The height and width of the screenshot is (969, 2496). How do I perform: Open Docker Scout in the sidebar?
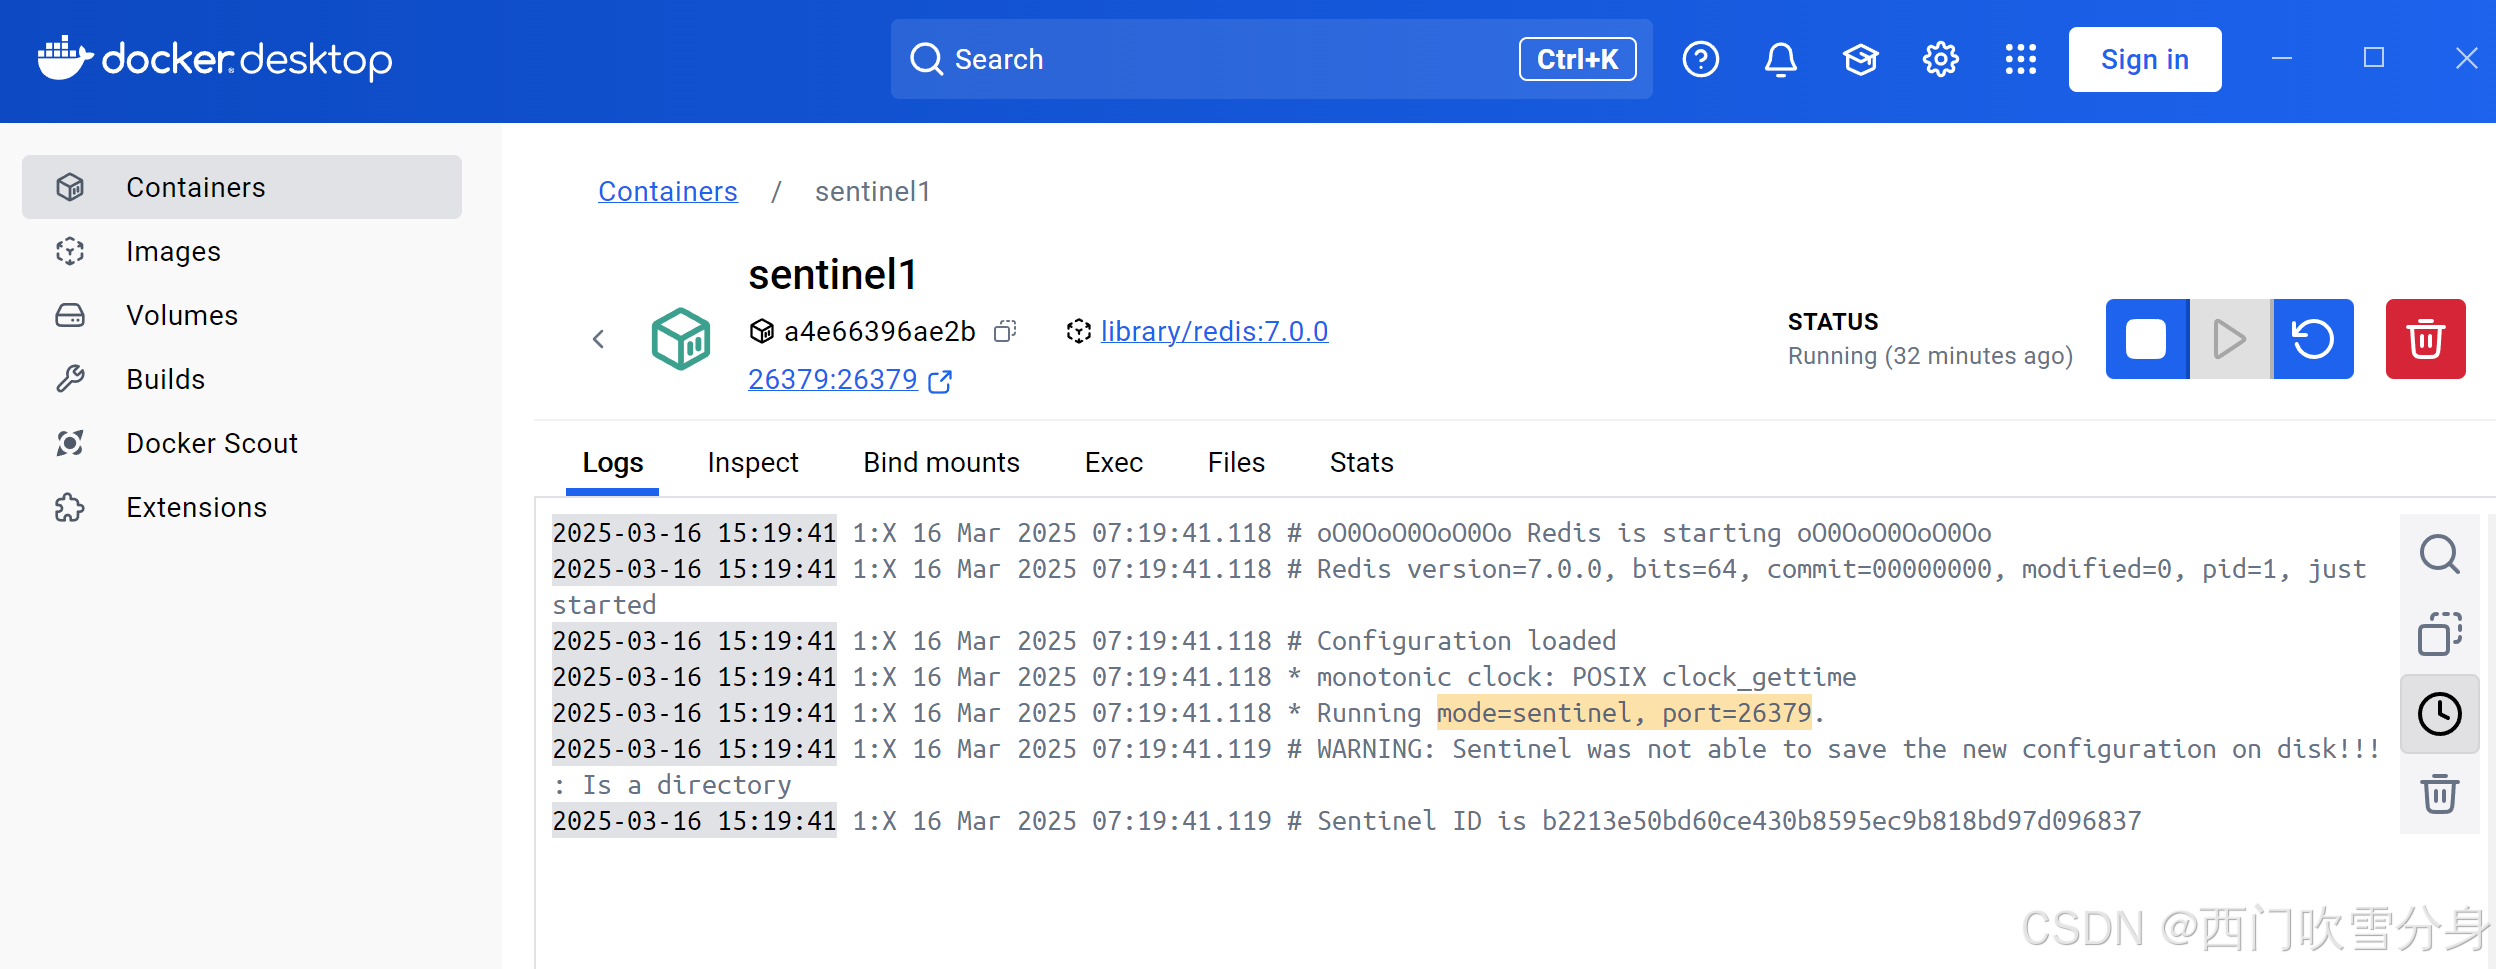tap(242, 443)
